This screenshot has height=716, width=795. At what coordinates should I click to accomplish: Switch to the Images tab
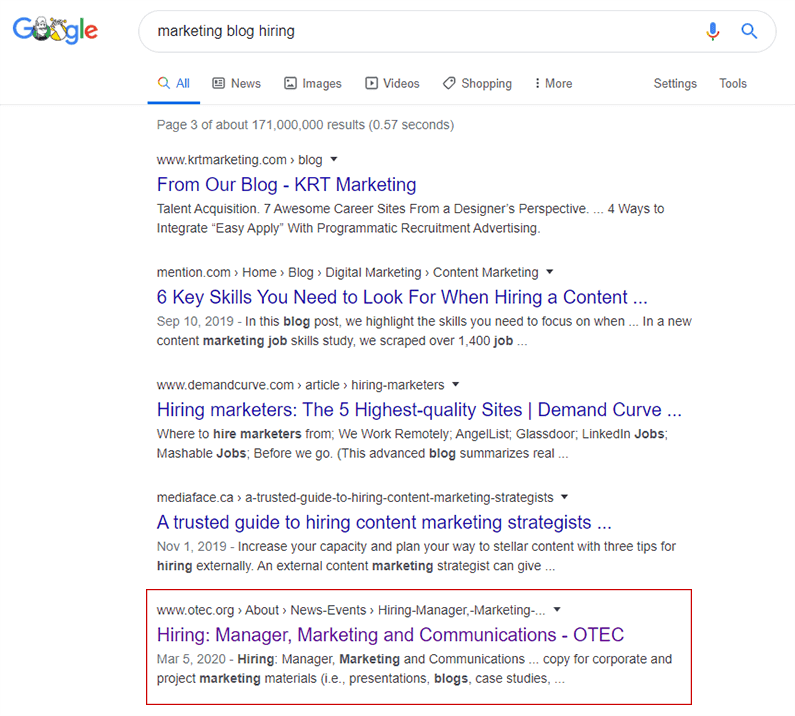312,83
